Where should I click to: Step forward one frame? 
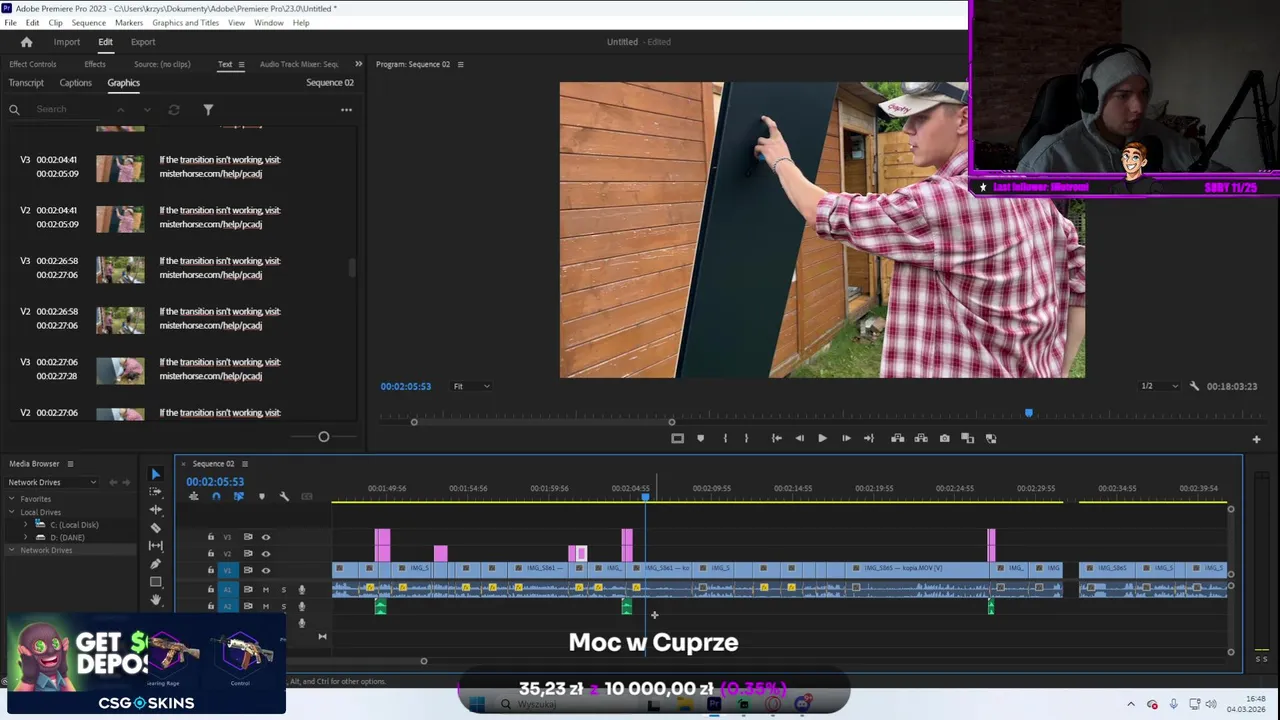pos(846,438)
